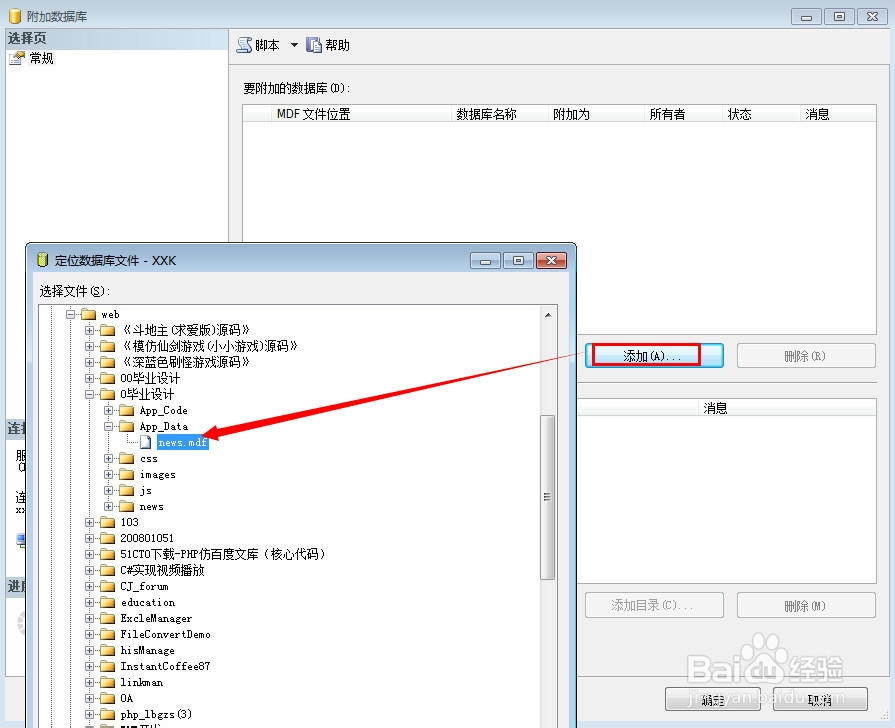
Task: Click the Remove (删除(M)) button
Action: click(x=806, y=605)
